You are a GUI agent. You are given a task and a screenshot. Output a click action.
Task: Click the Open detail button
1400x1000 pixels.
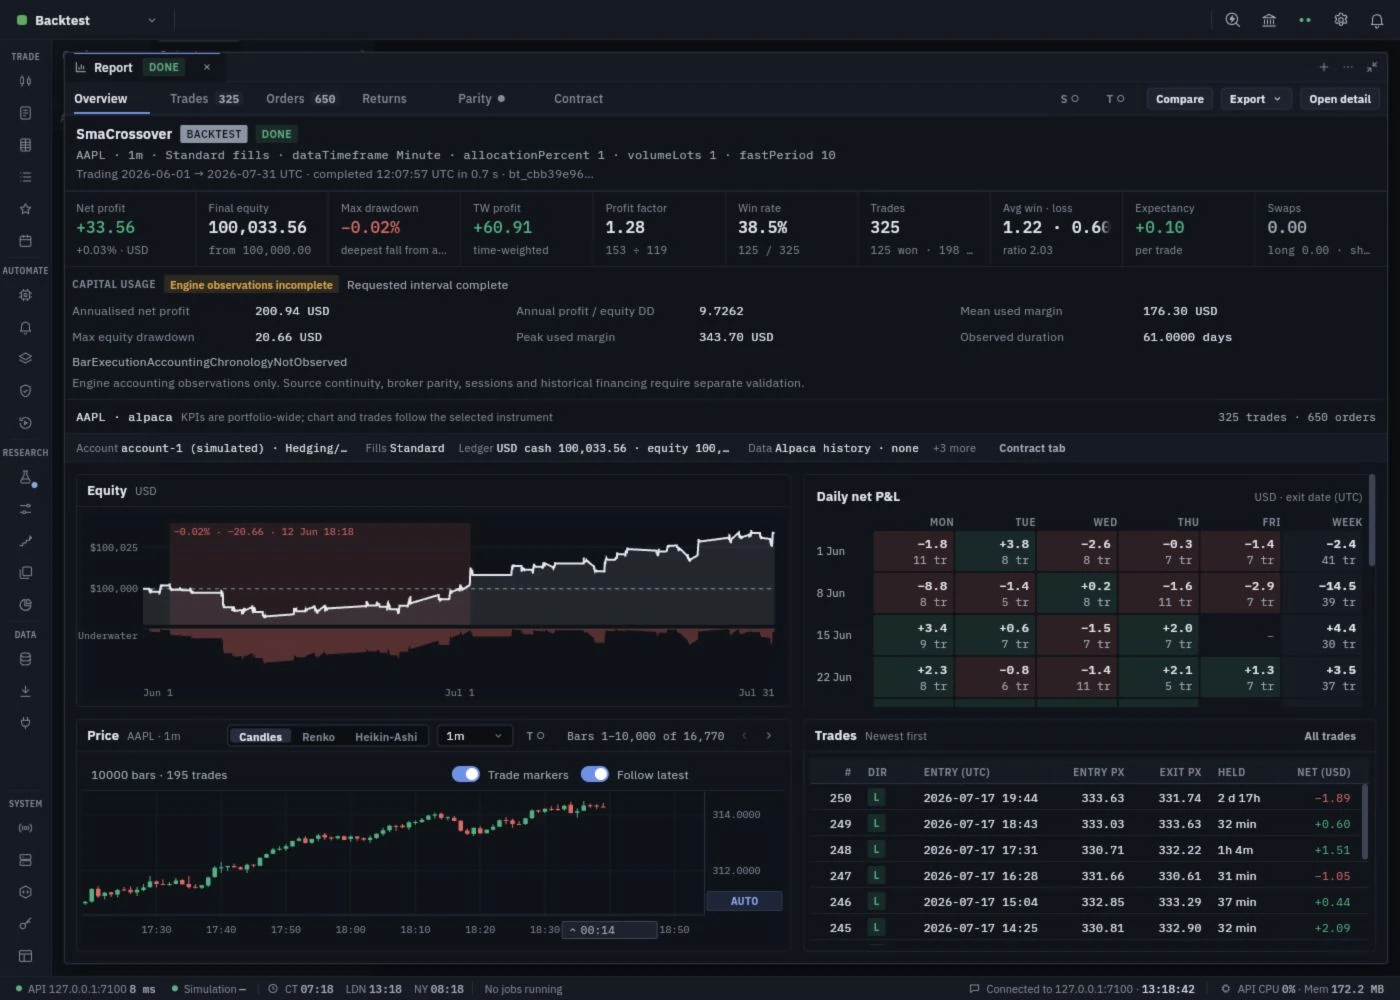click(1340, 99)
